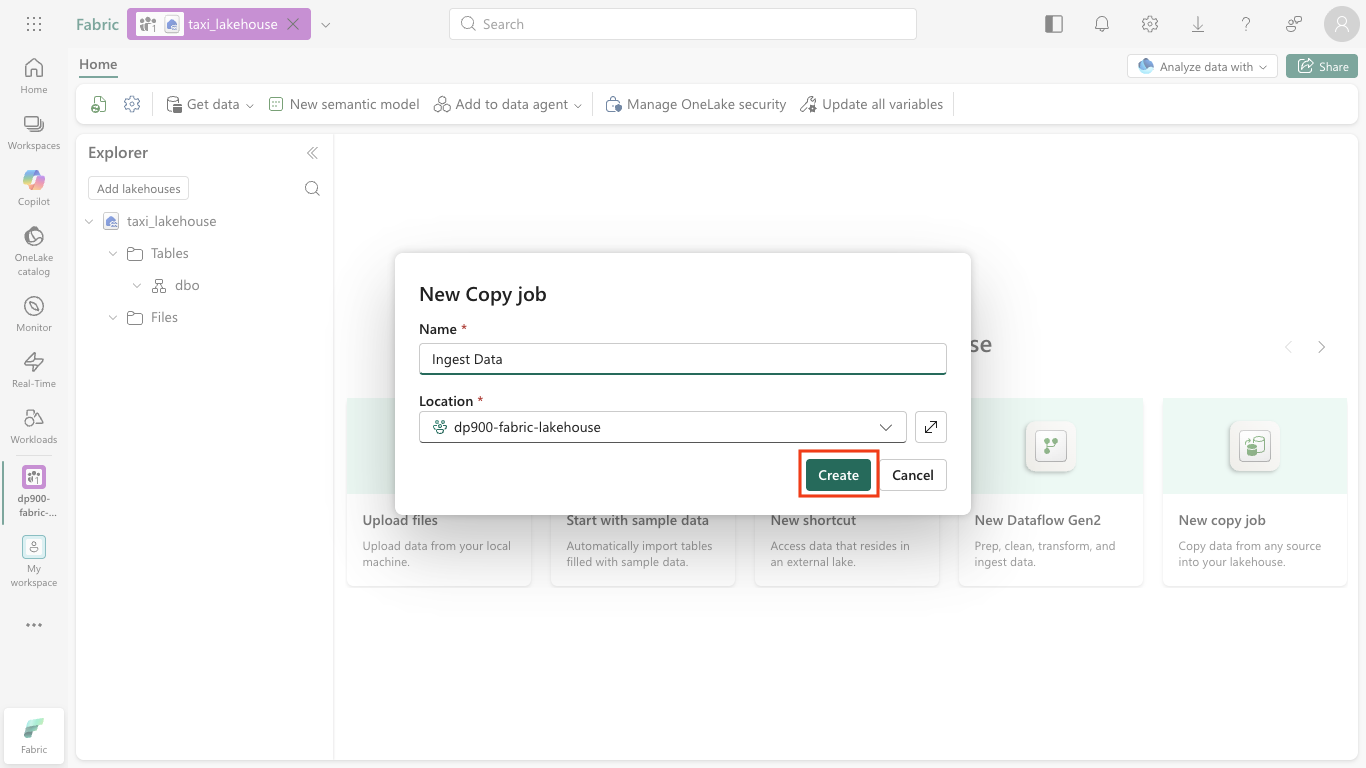Click the Fabric experience switcher at bottom left
1366x768 pixels.
pyautogui.click(x=34, y=735)
